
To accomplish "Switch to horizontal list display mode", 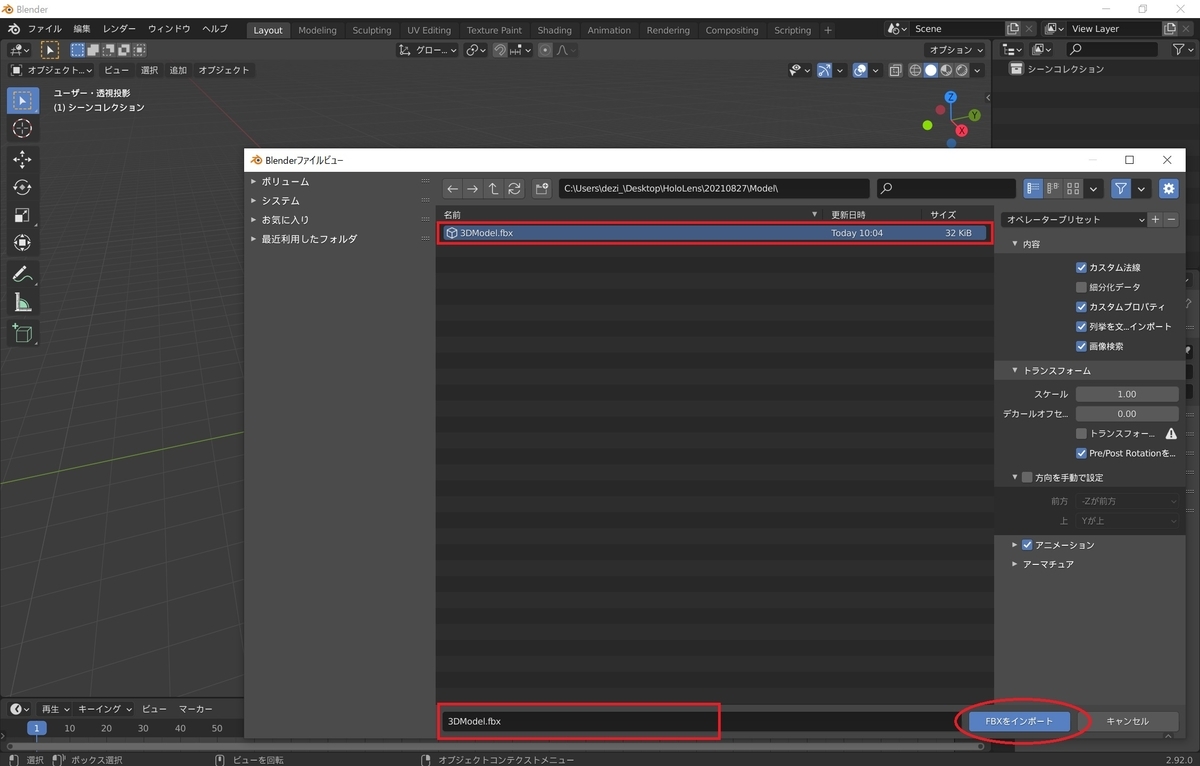I will [x=1053, y=188].
